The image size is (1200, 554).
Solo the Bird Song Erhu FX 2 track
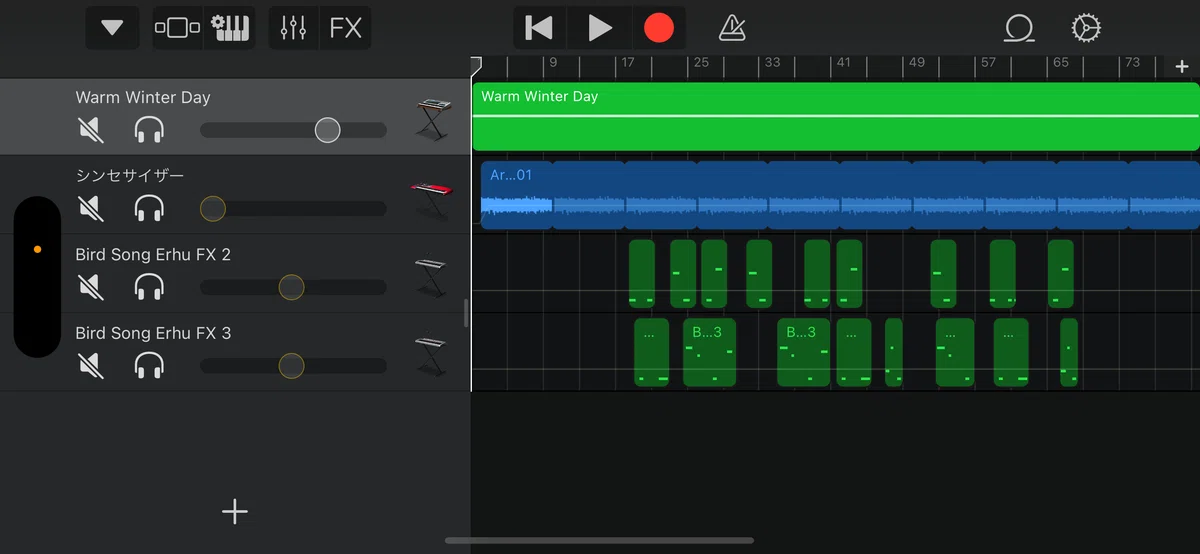(x=149, y=287)
